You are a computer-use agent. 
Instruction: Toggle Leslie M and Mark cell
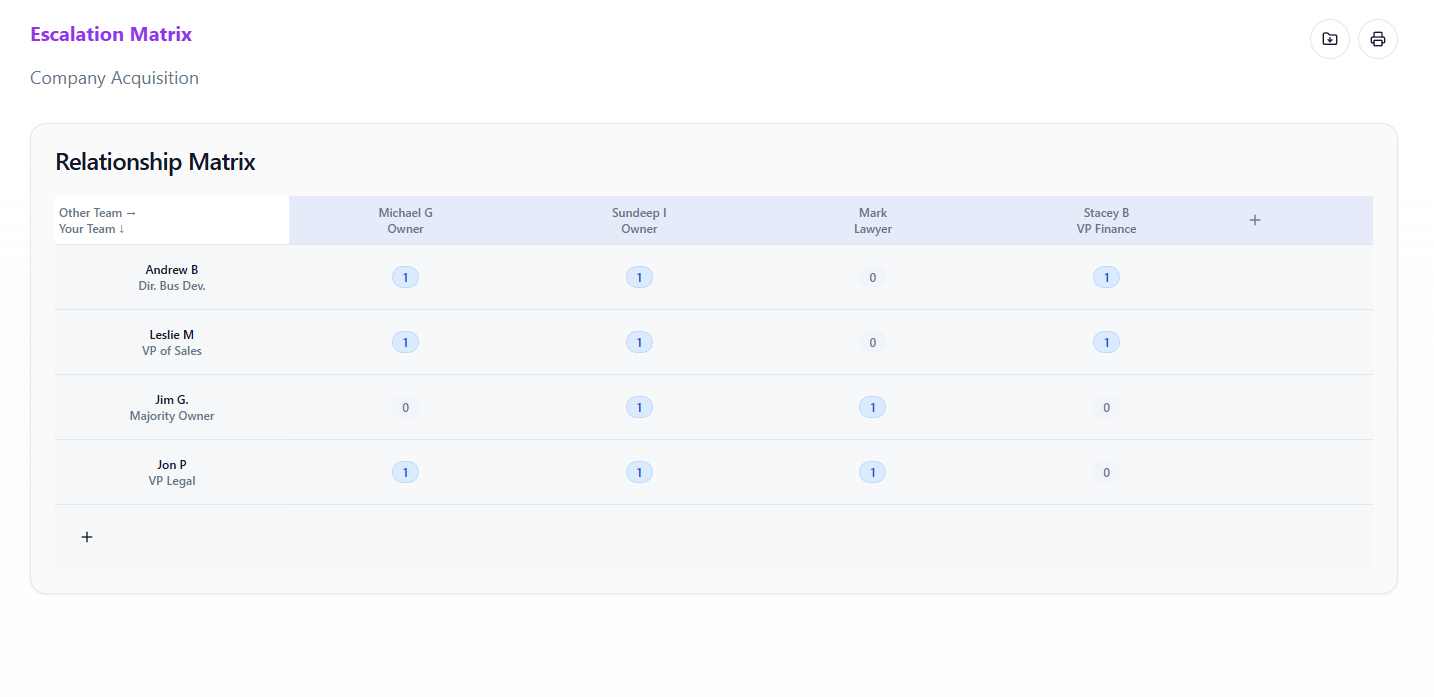click(872, 342)
